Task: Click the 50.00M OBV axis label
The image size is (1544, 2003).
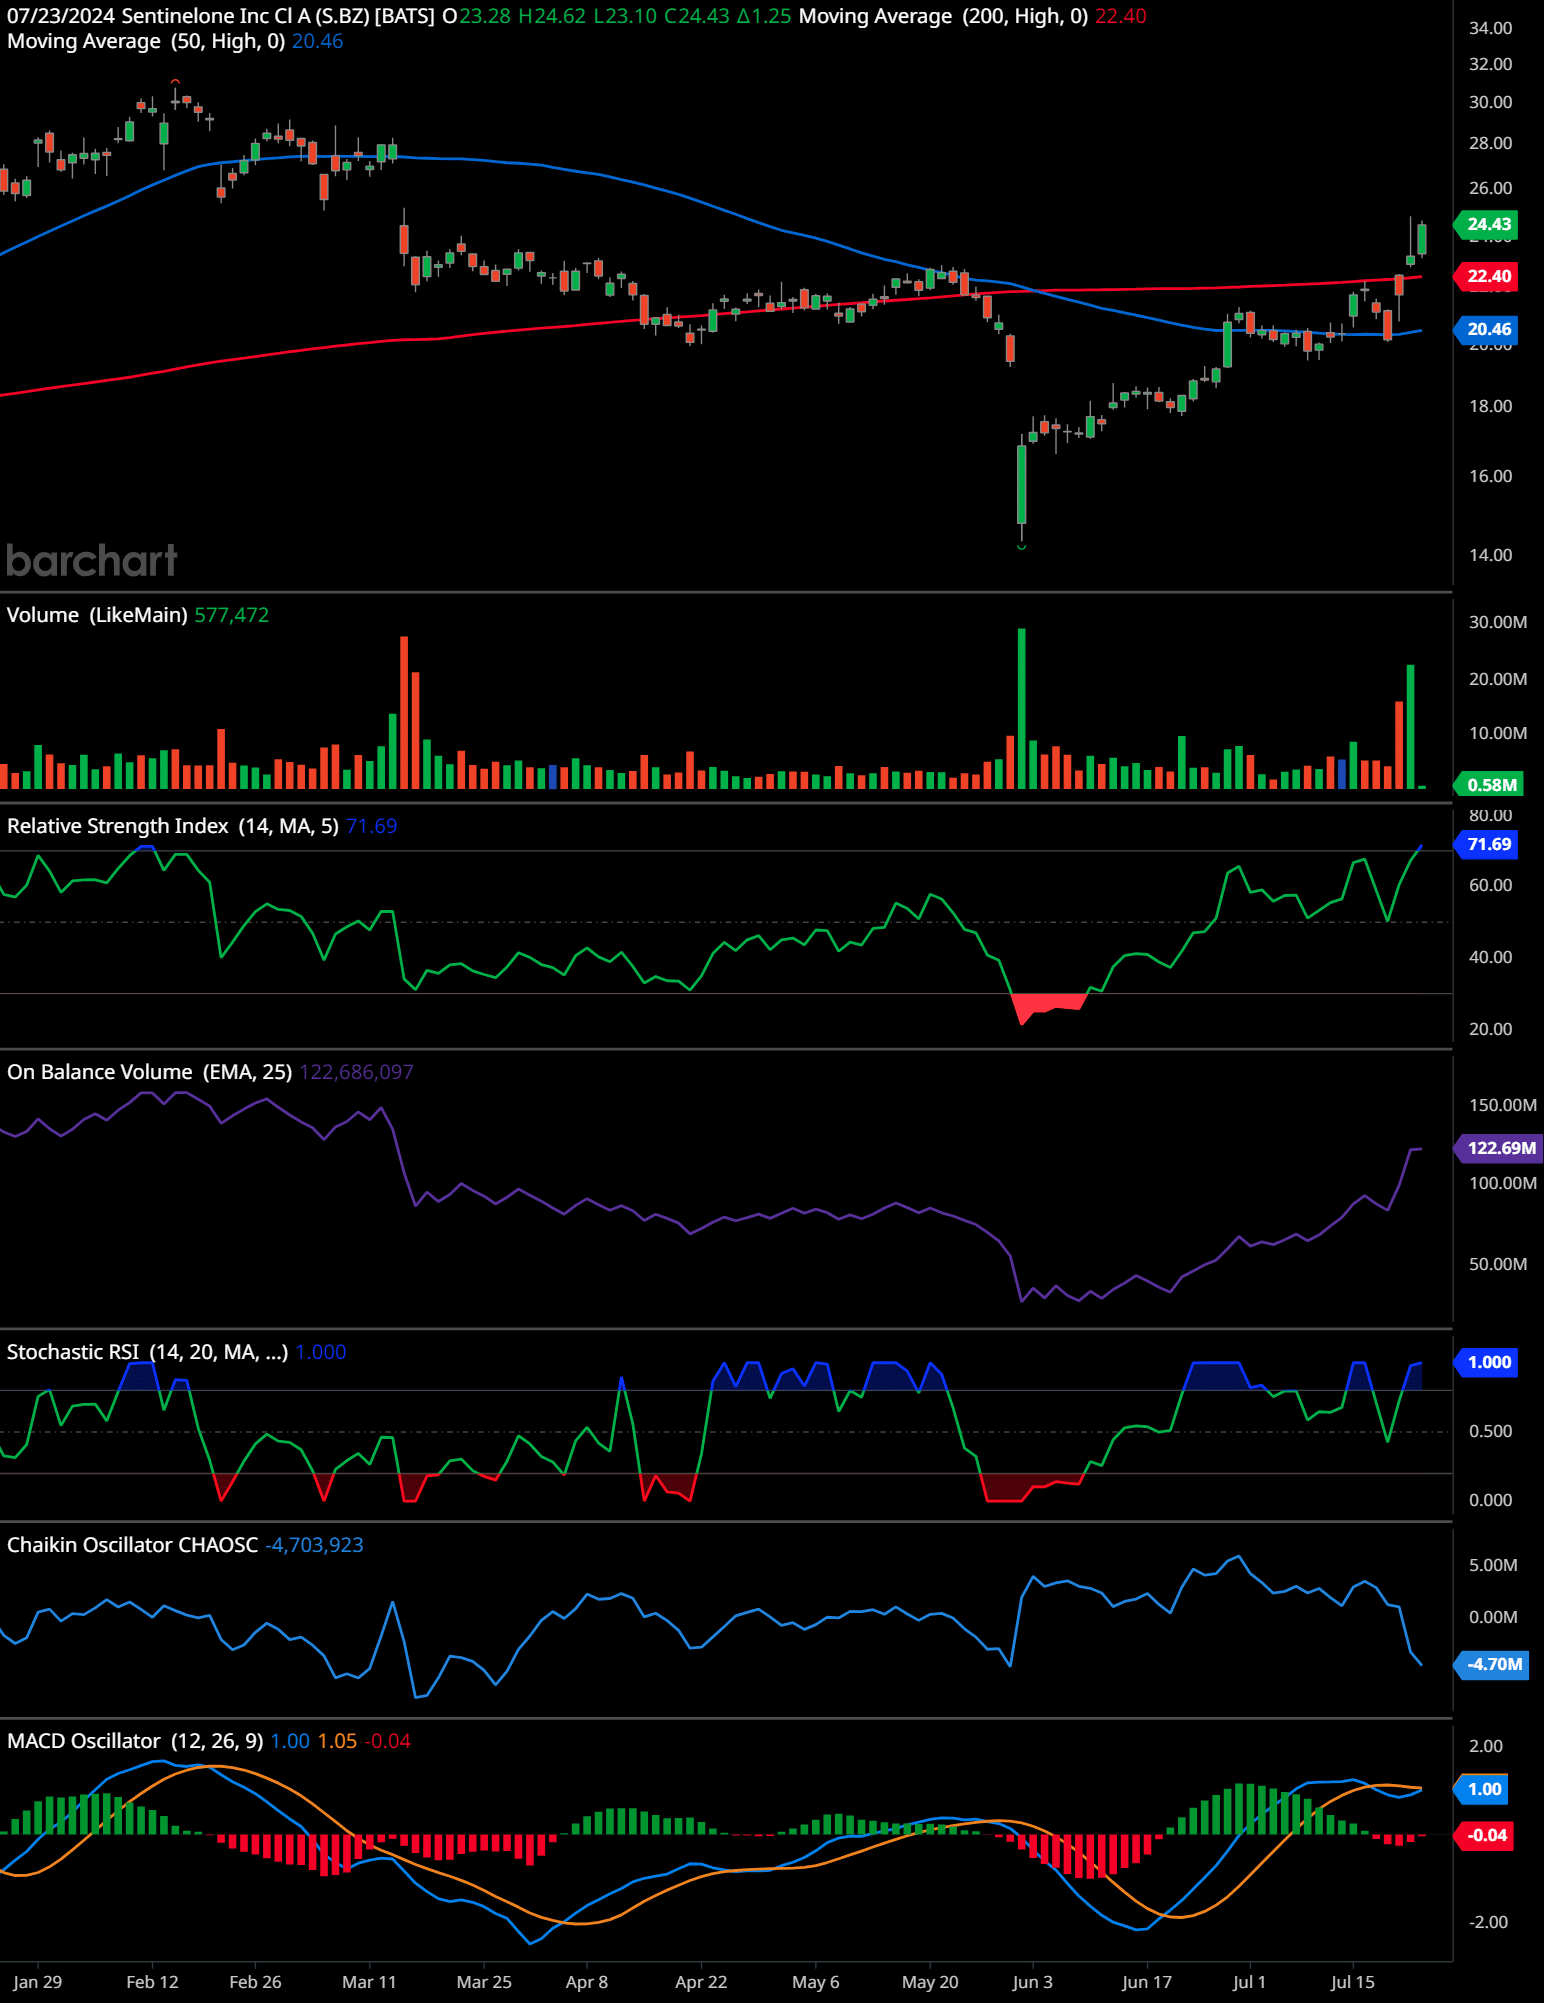Action: click(x=1497, y=1264)
